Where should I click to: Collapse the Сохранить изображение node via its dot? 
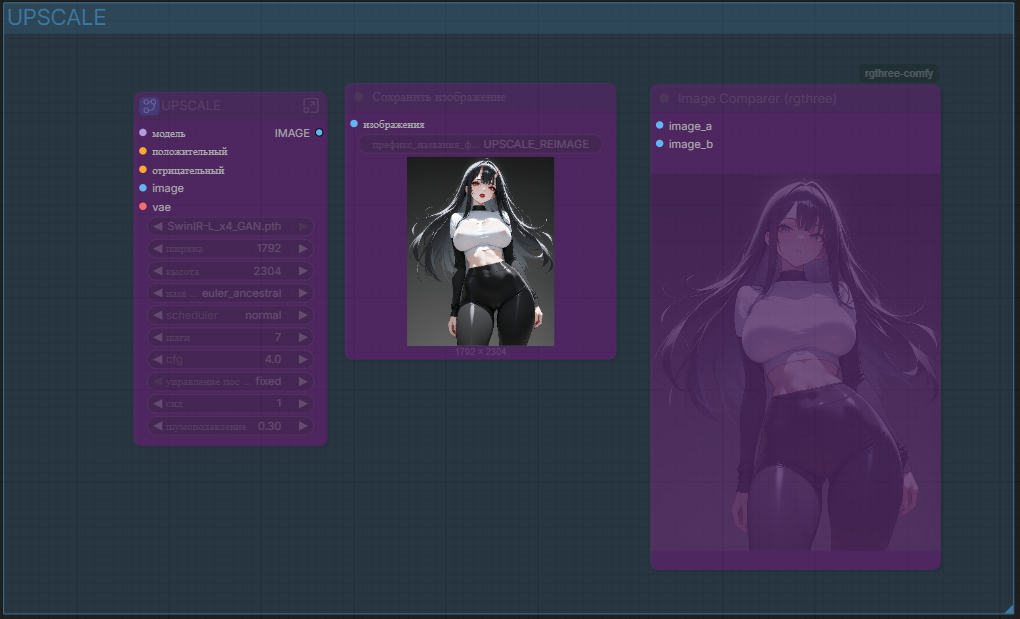coord(359,97)
